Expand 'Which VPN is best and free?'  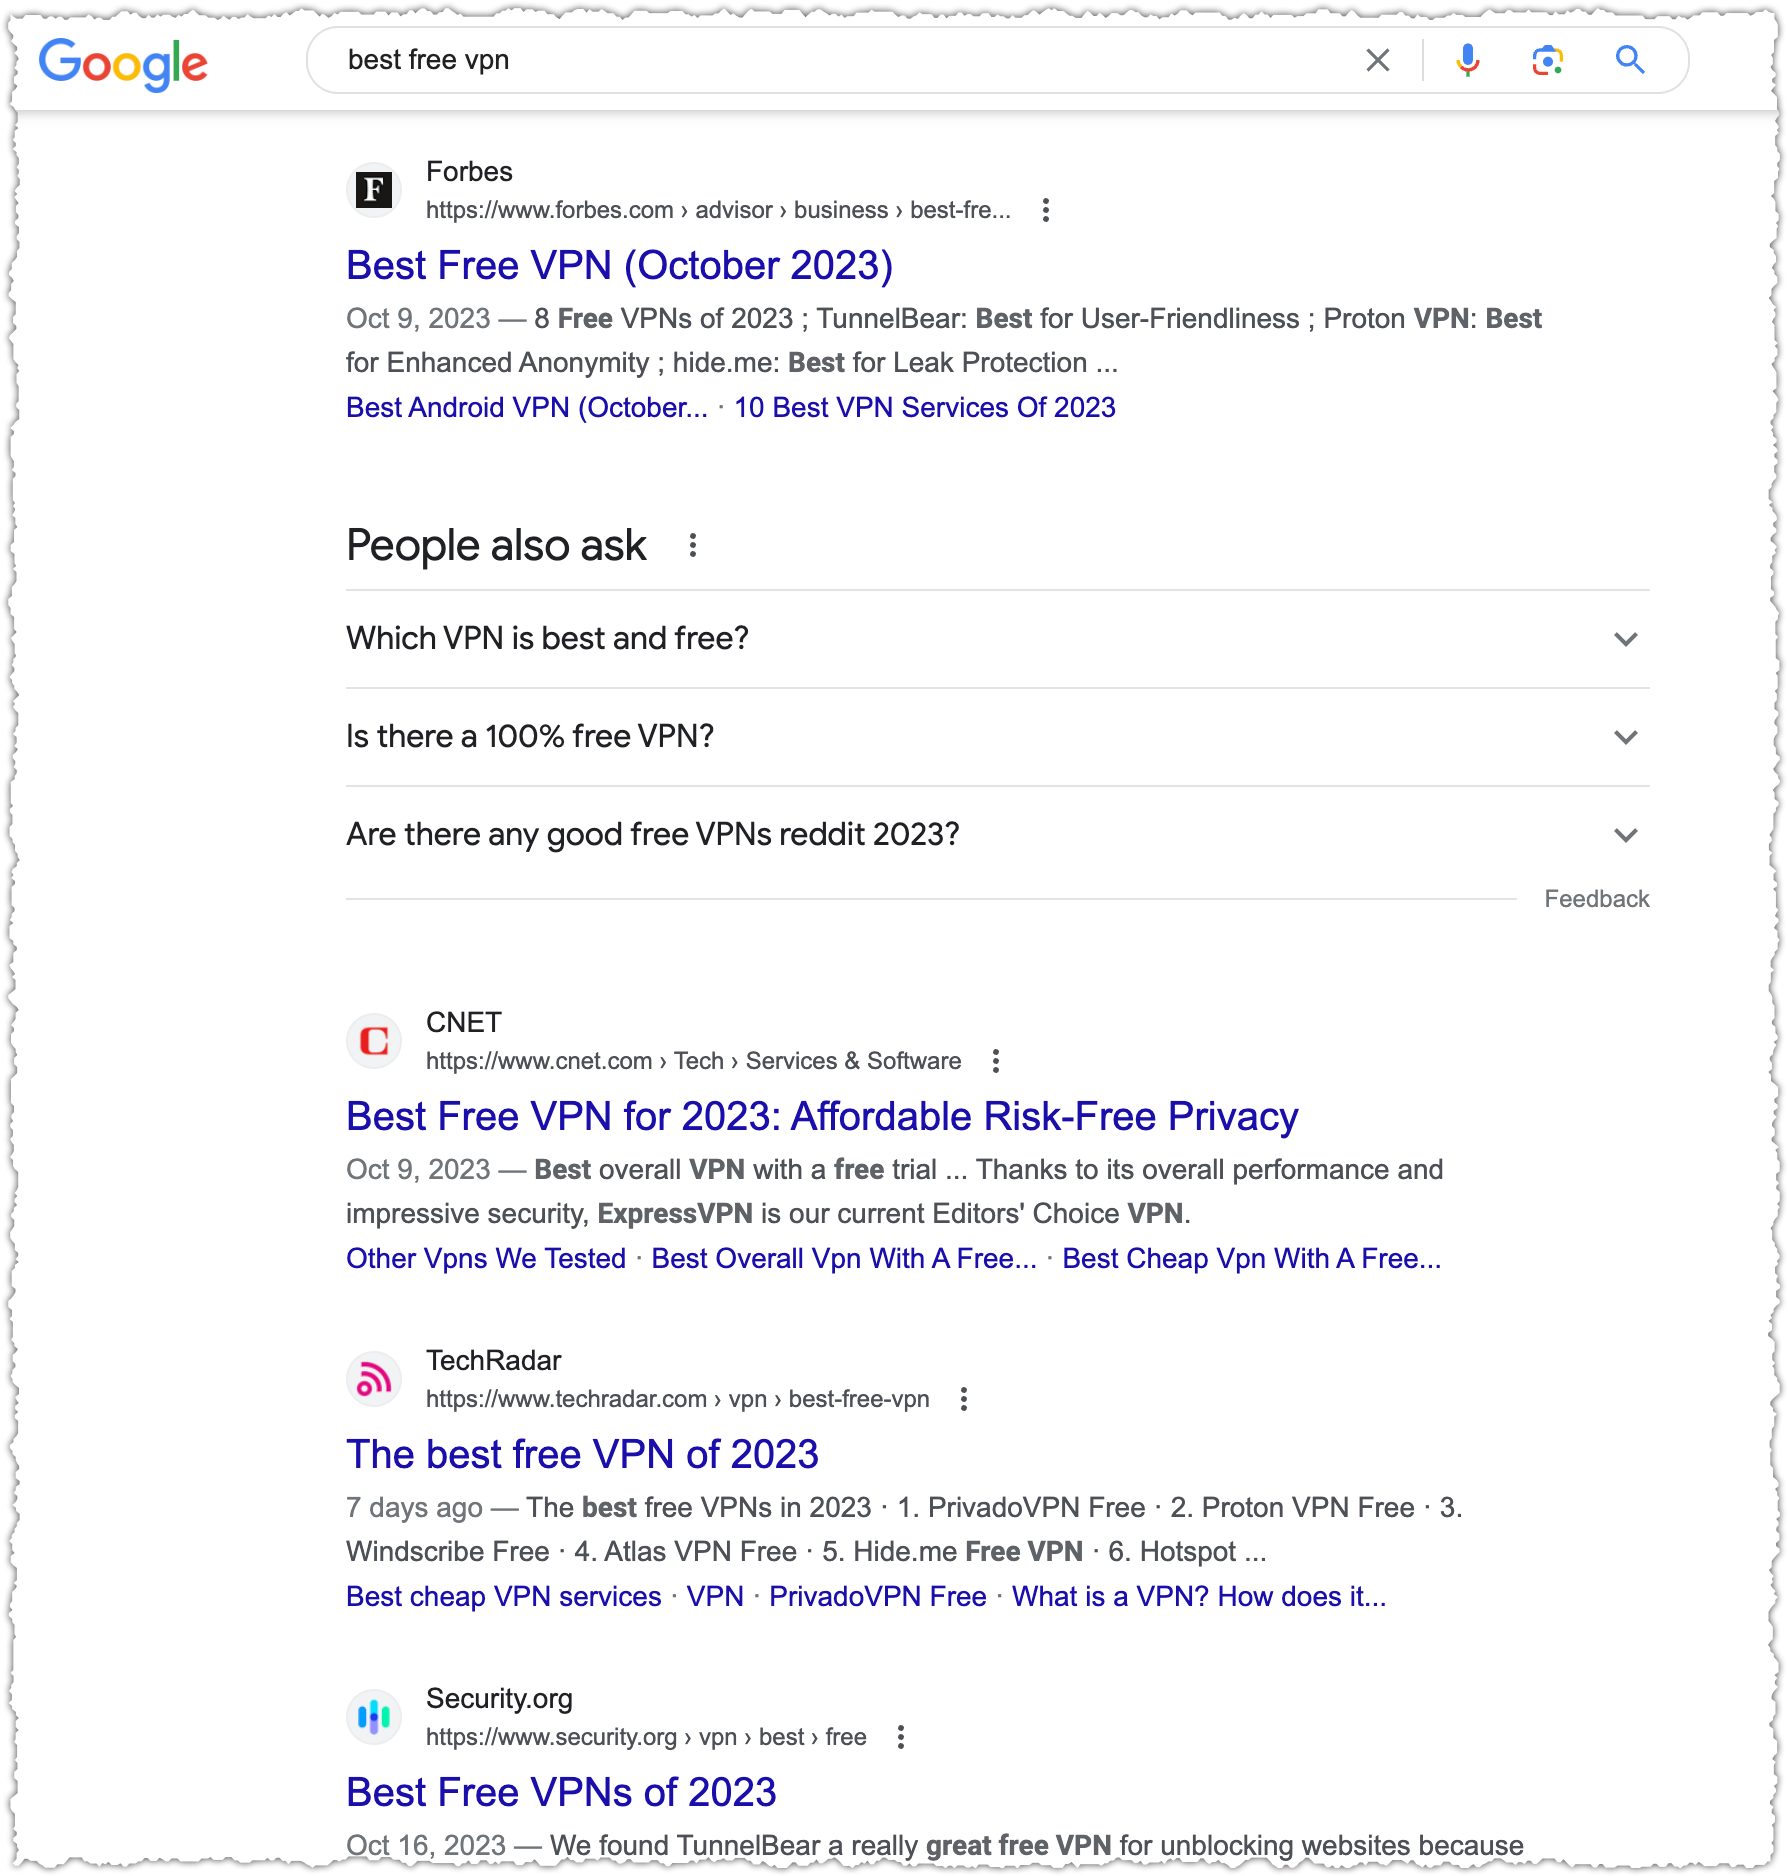(x=997, y=638)
